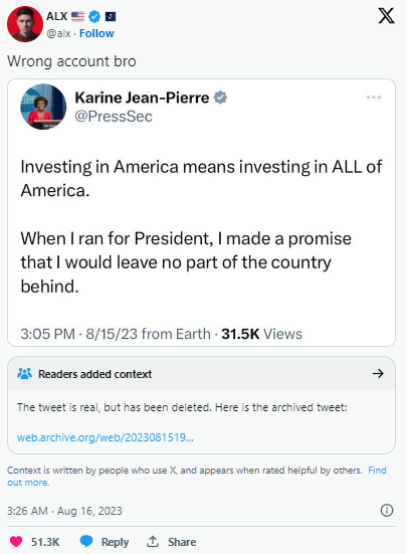
Task: Open the @PressSec handle
Action: pyautogui.click(x=113, y=116)
